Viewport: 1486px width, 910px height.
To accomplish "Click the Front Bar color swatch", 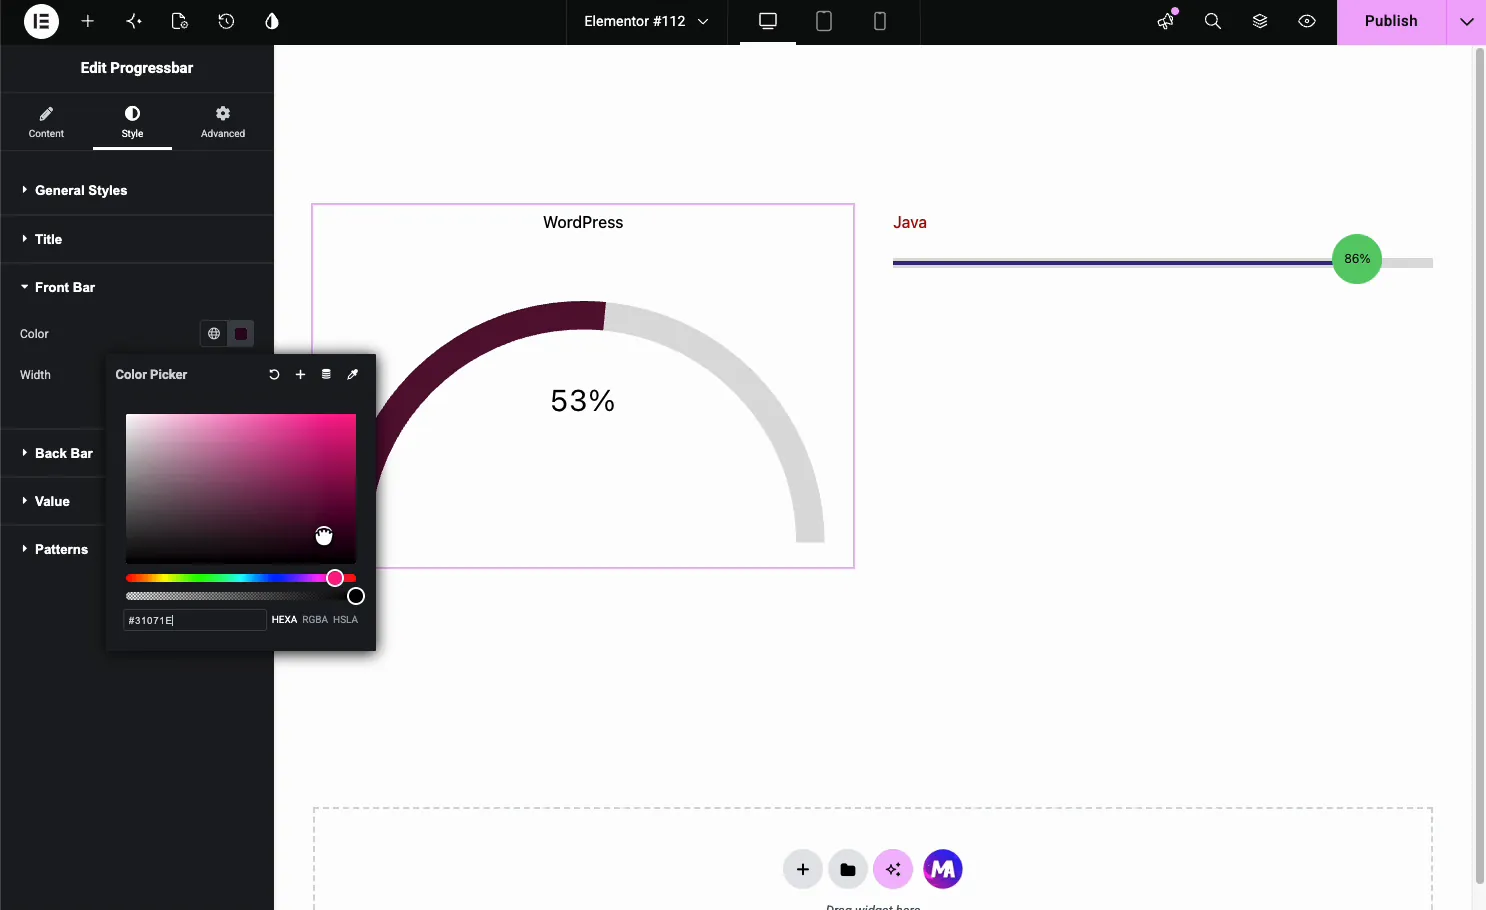I will 241,334.
